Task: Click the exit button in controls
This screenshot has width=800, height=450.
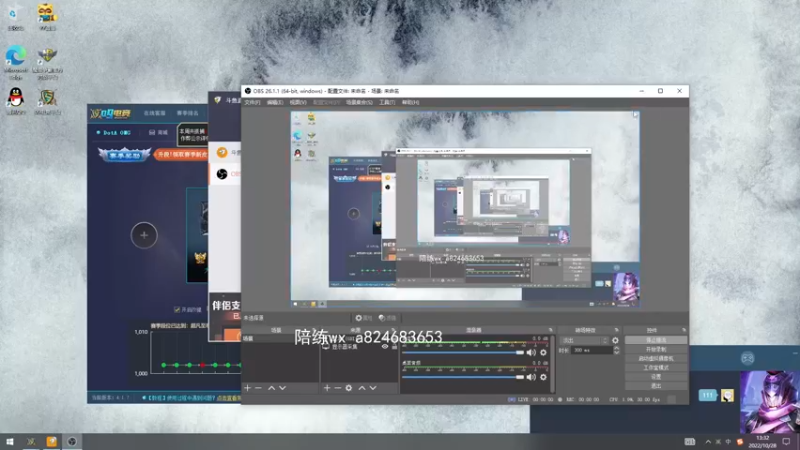Action: 656,386
